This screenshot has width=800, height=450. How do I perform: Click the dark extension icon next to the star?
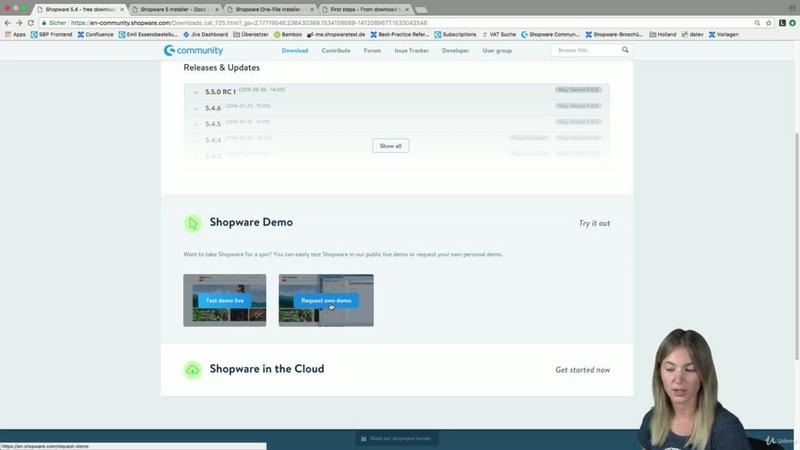782,23
